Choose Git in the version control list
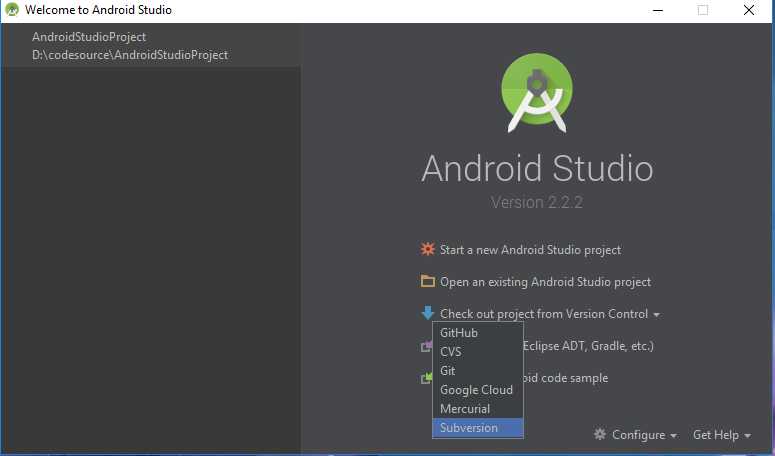 click(477, 371)
